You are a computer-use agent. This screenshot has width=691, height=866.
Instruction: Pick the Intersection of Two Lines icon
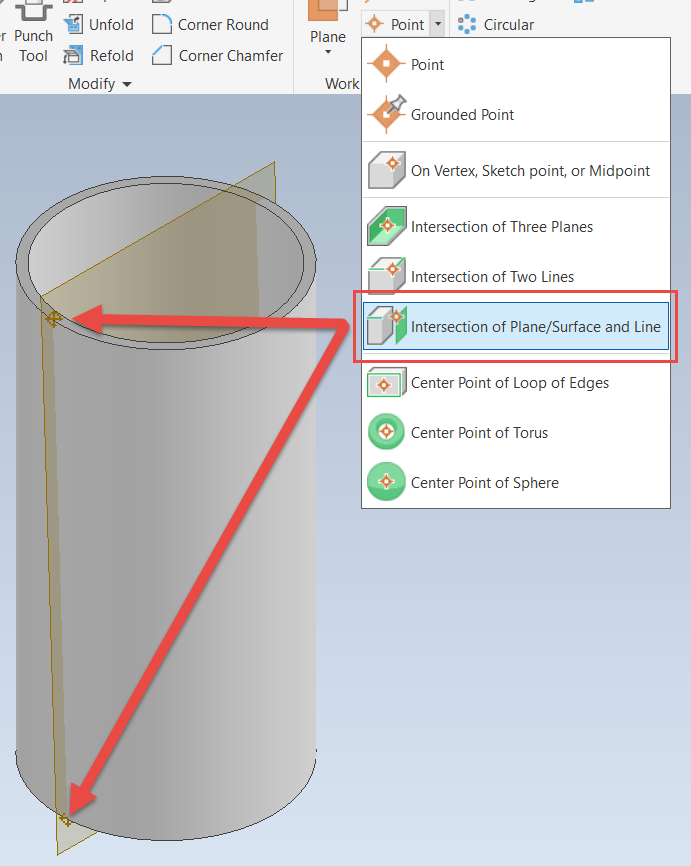[x=387, y=276]
